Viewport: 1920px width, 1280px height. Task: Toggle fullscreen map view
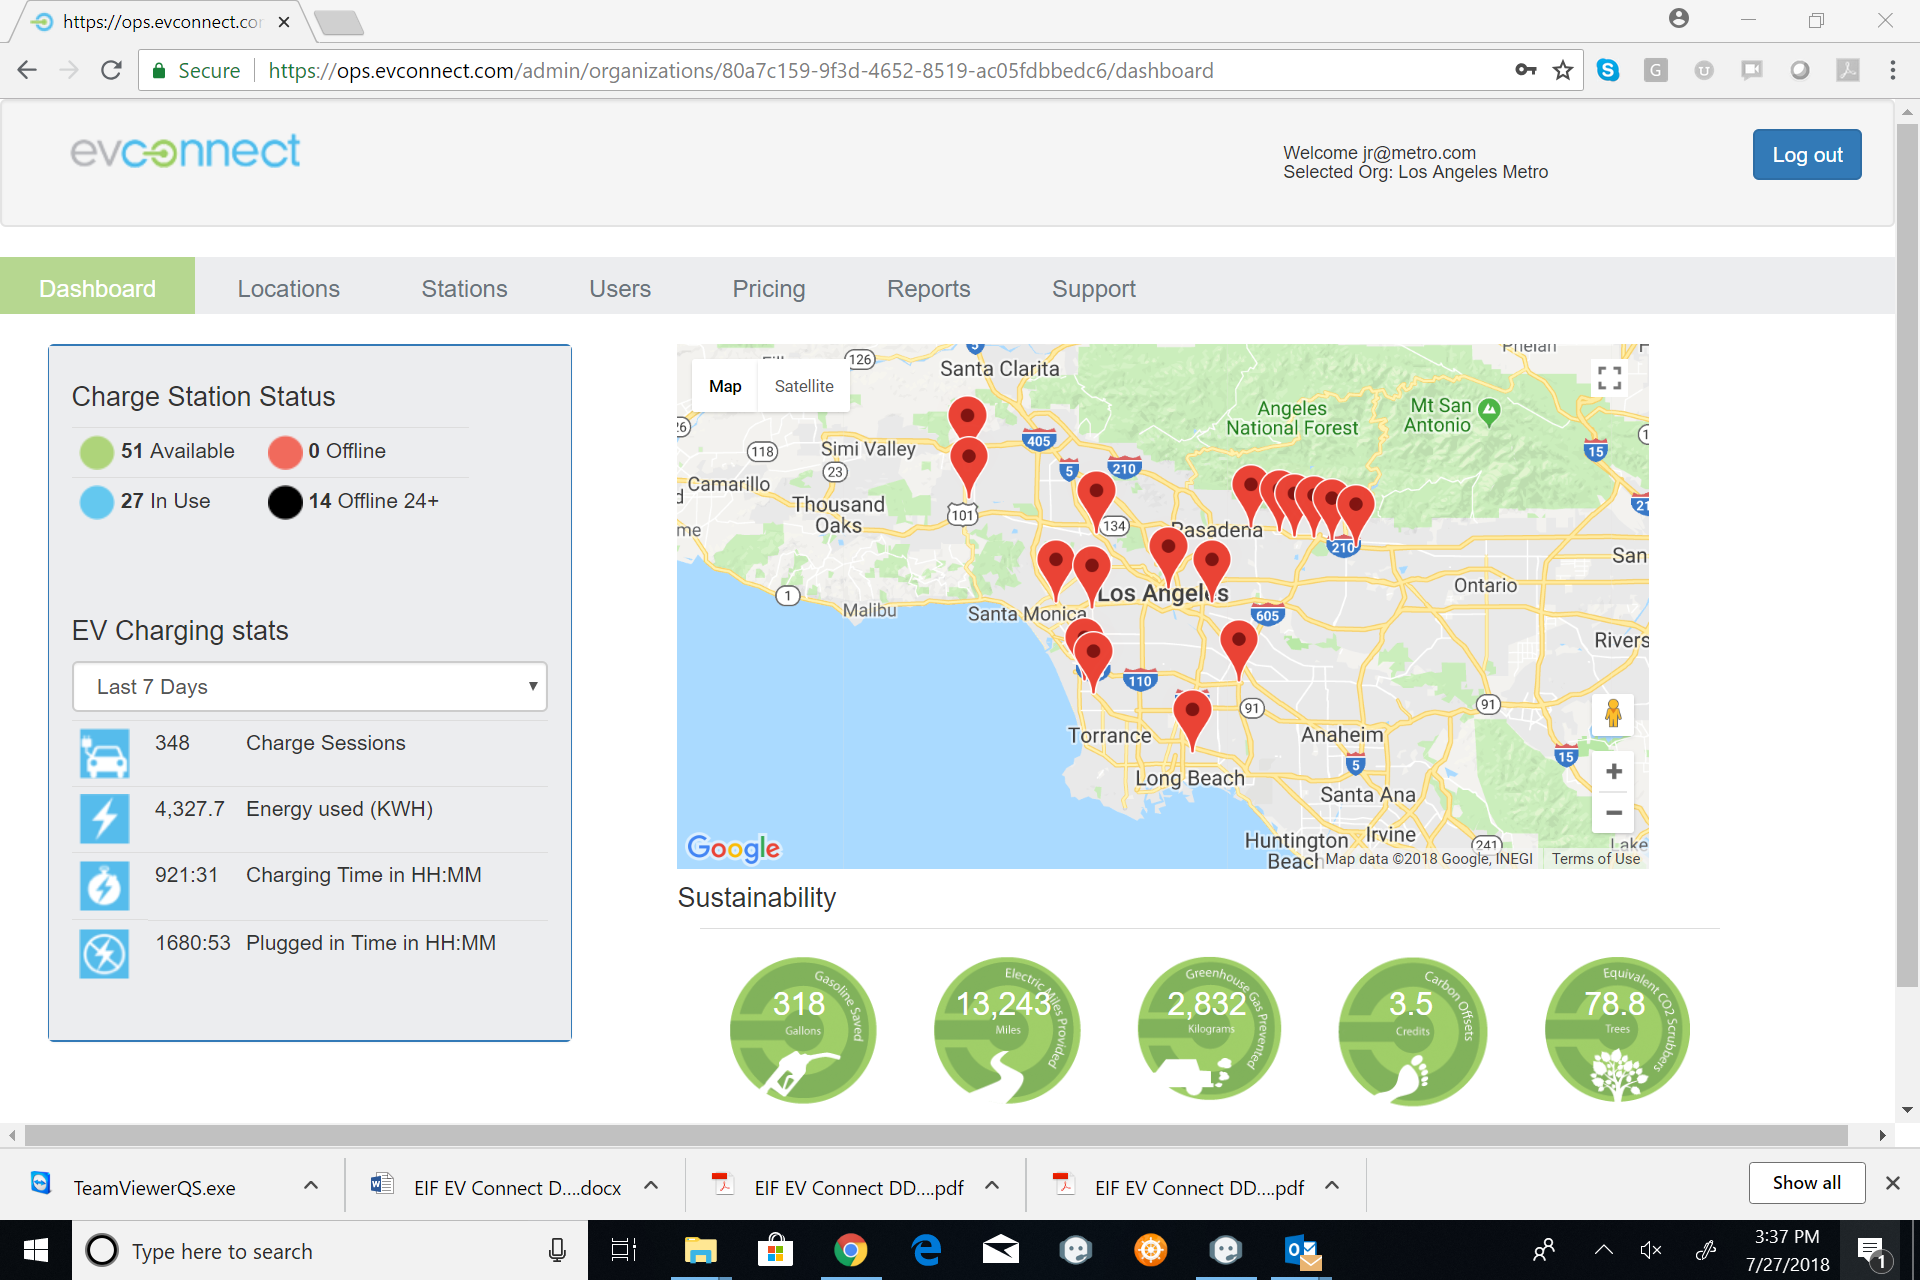[x=1609, y=378]
